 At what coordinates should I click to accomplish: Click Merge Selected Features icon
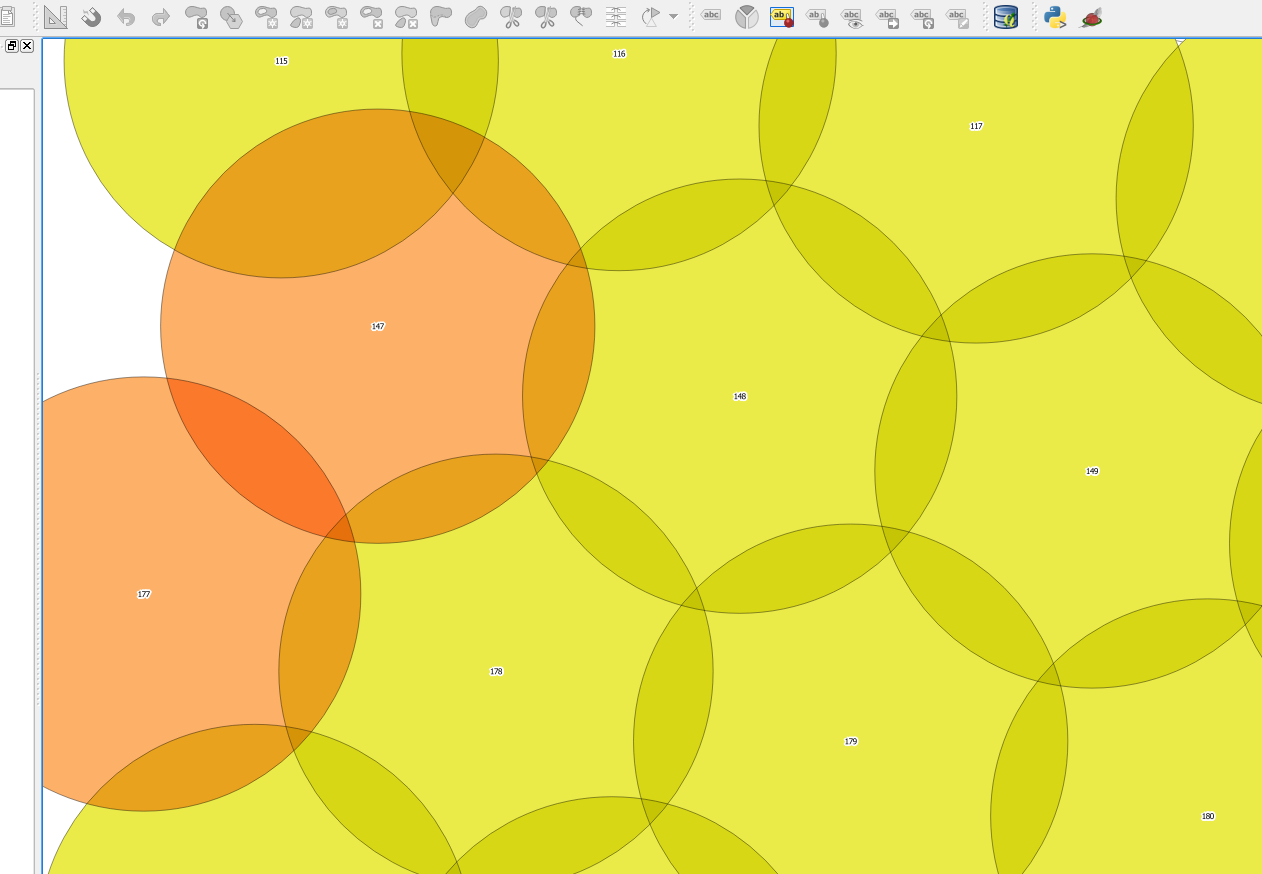click(581, 16)
